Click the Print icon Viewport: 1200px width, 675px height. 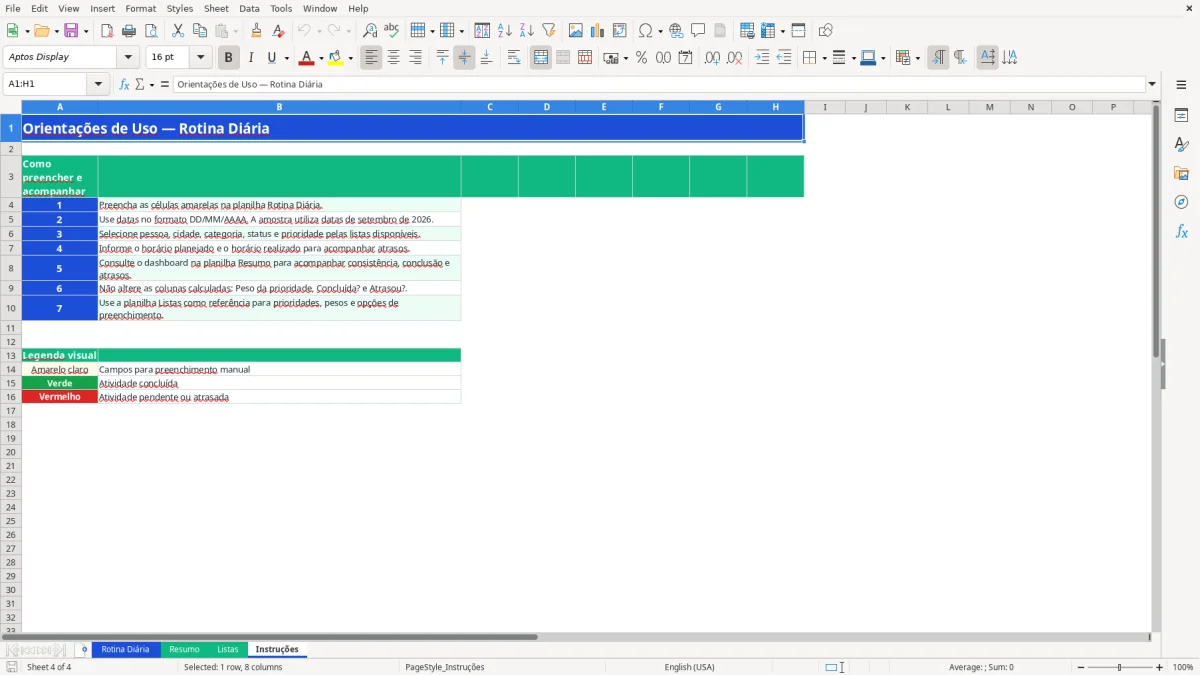click(129, 31)
